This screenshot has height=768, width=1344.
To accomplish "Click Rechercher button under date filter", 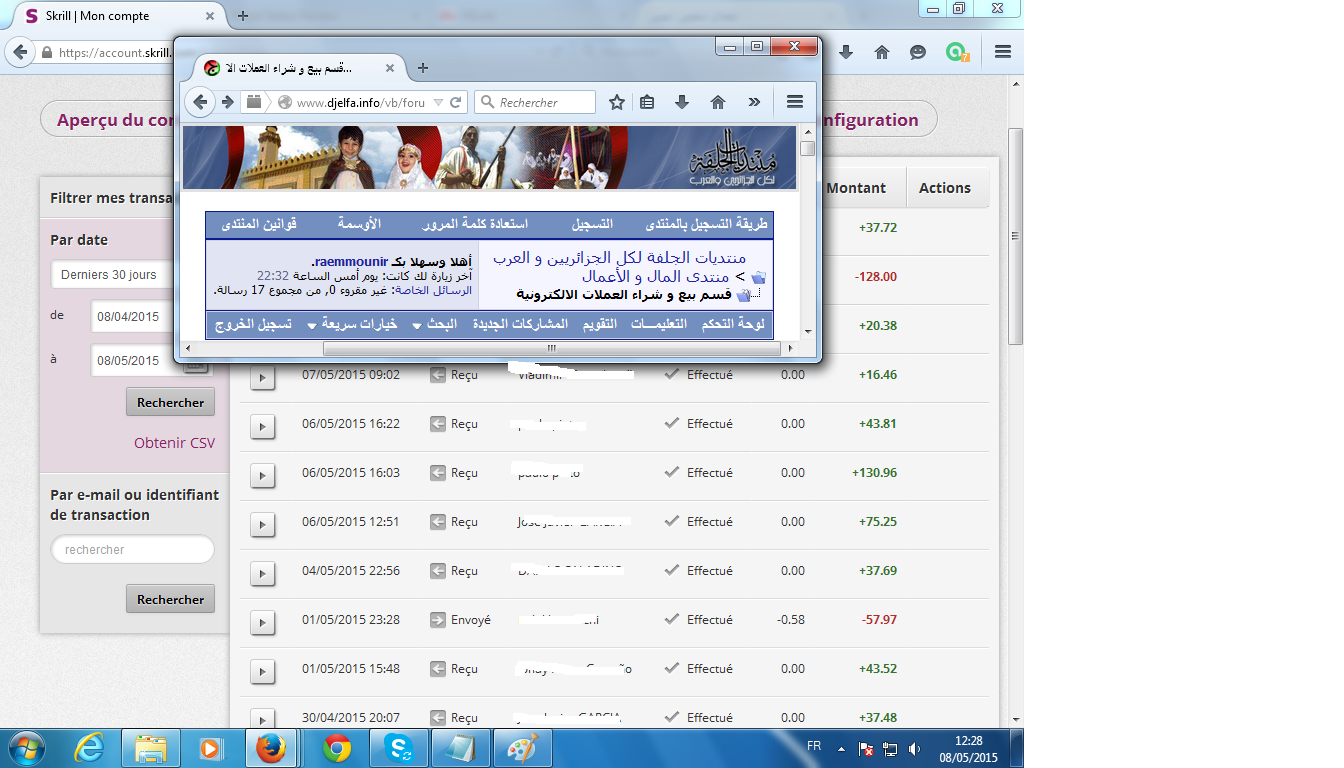I will tap(170, 402).
